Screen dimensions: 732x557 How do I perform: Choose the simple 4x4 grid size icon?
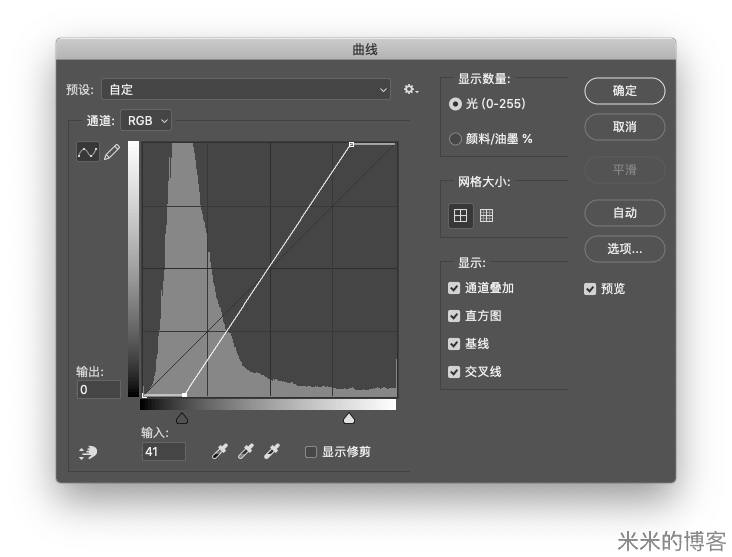pos(460,215)
